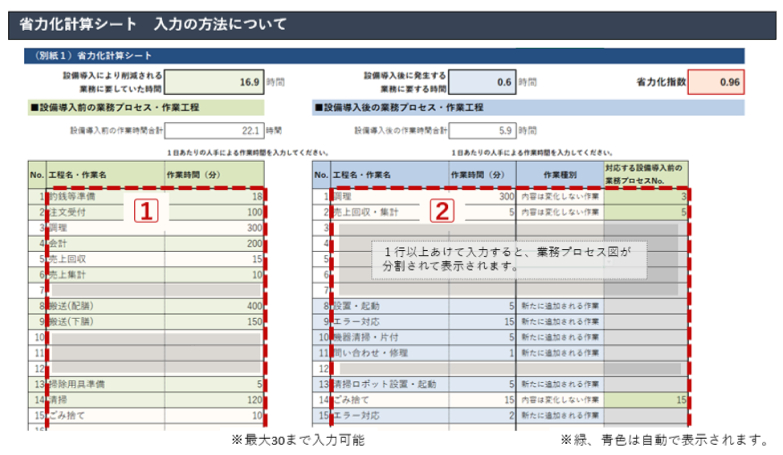
Task: Select the 釣銭等準備 cell in row 1
Action: [x=106, y=197]
